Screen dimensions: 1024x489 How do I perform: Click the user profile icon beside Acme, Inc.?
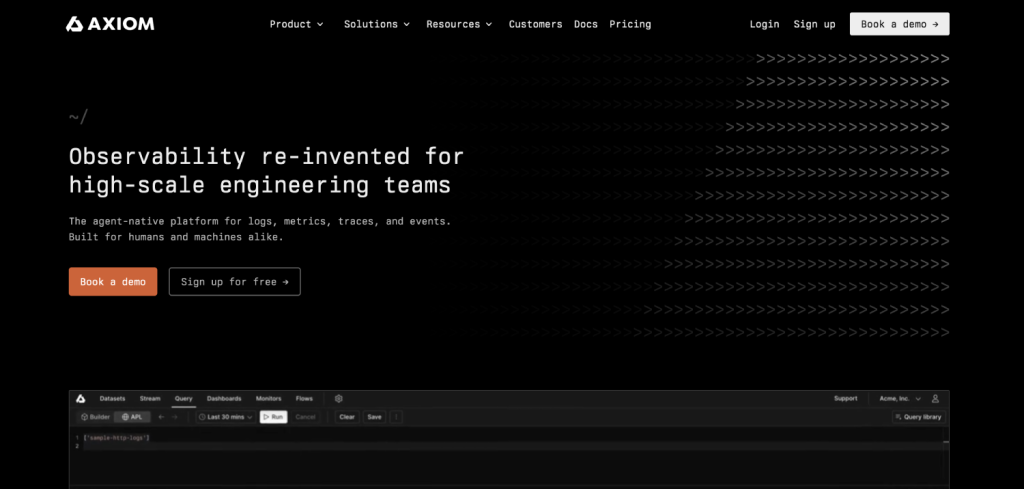(x=935, y=398)
